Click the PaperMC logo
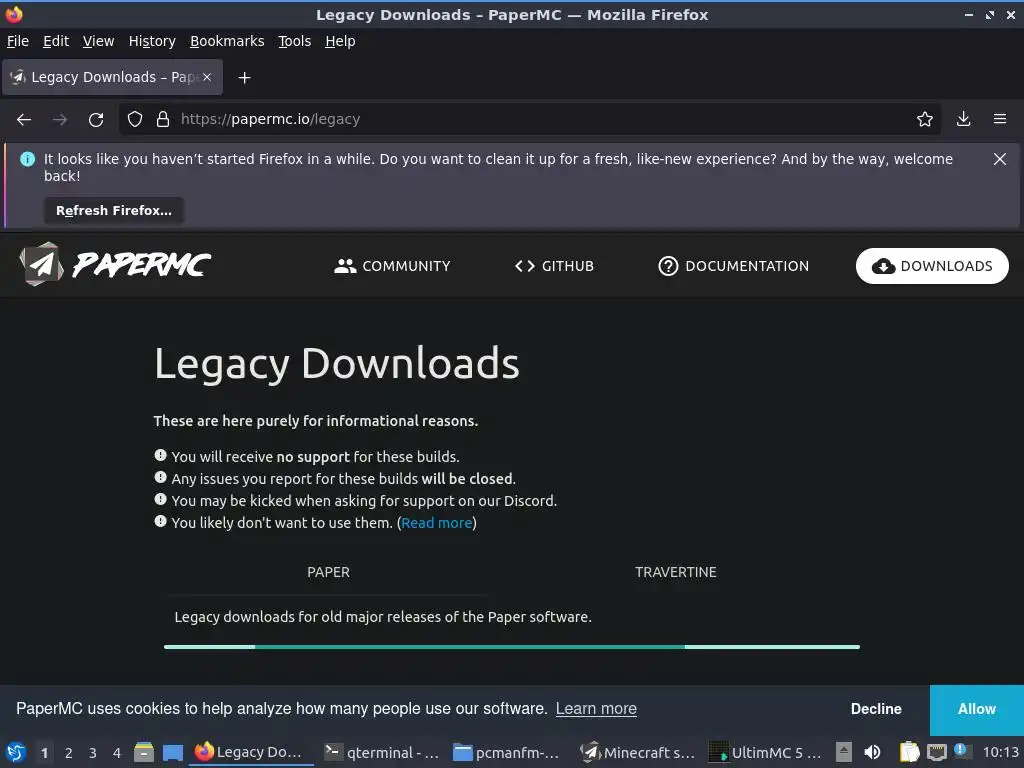This screenshot has width=1024, height=768. (x=115, y=264)
